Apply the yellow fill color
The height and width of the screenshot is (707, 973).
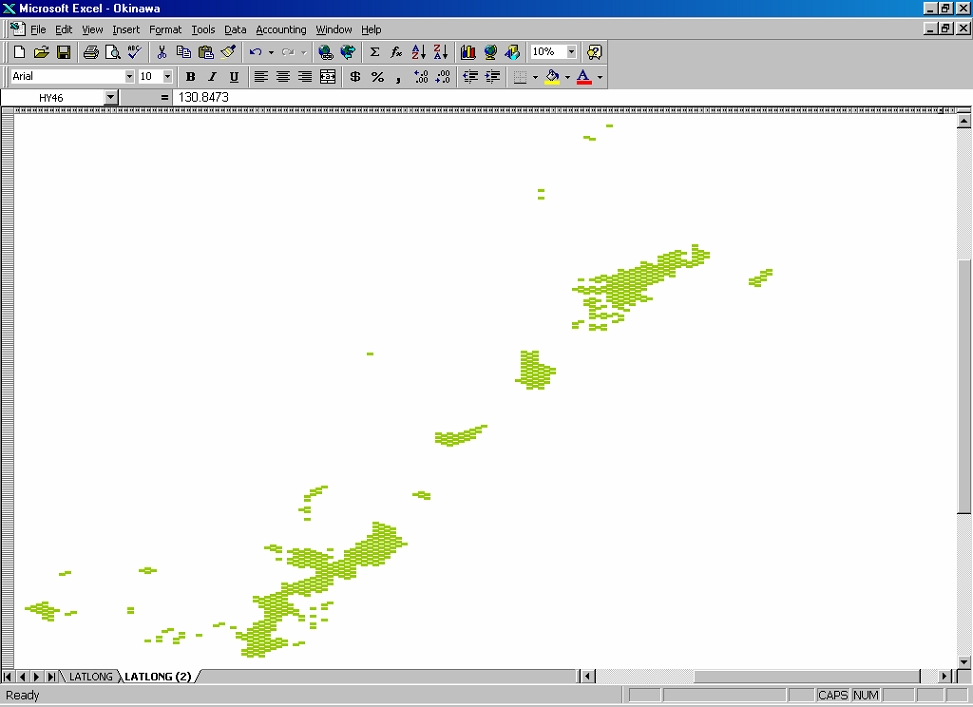tap(552, 77)
